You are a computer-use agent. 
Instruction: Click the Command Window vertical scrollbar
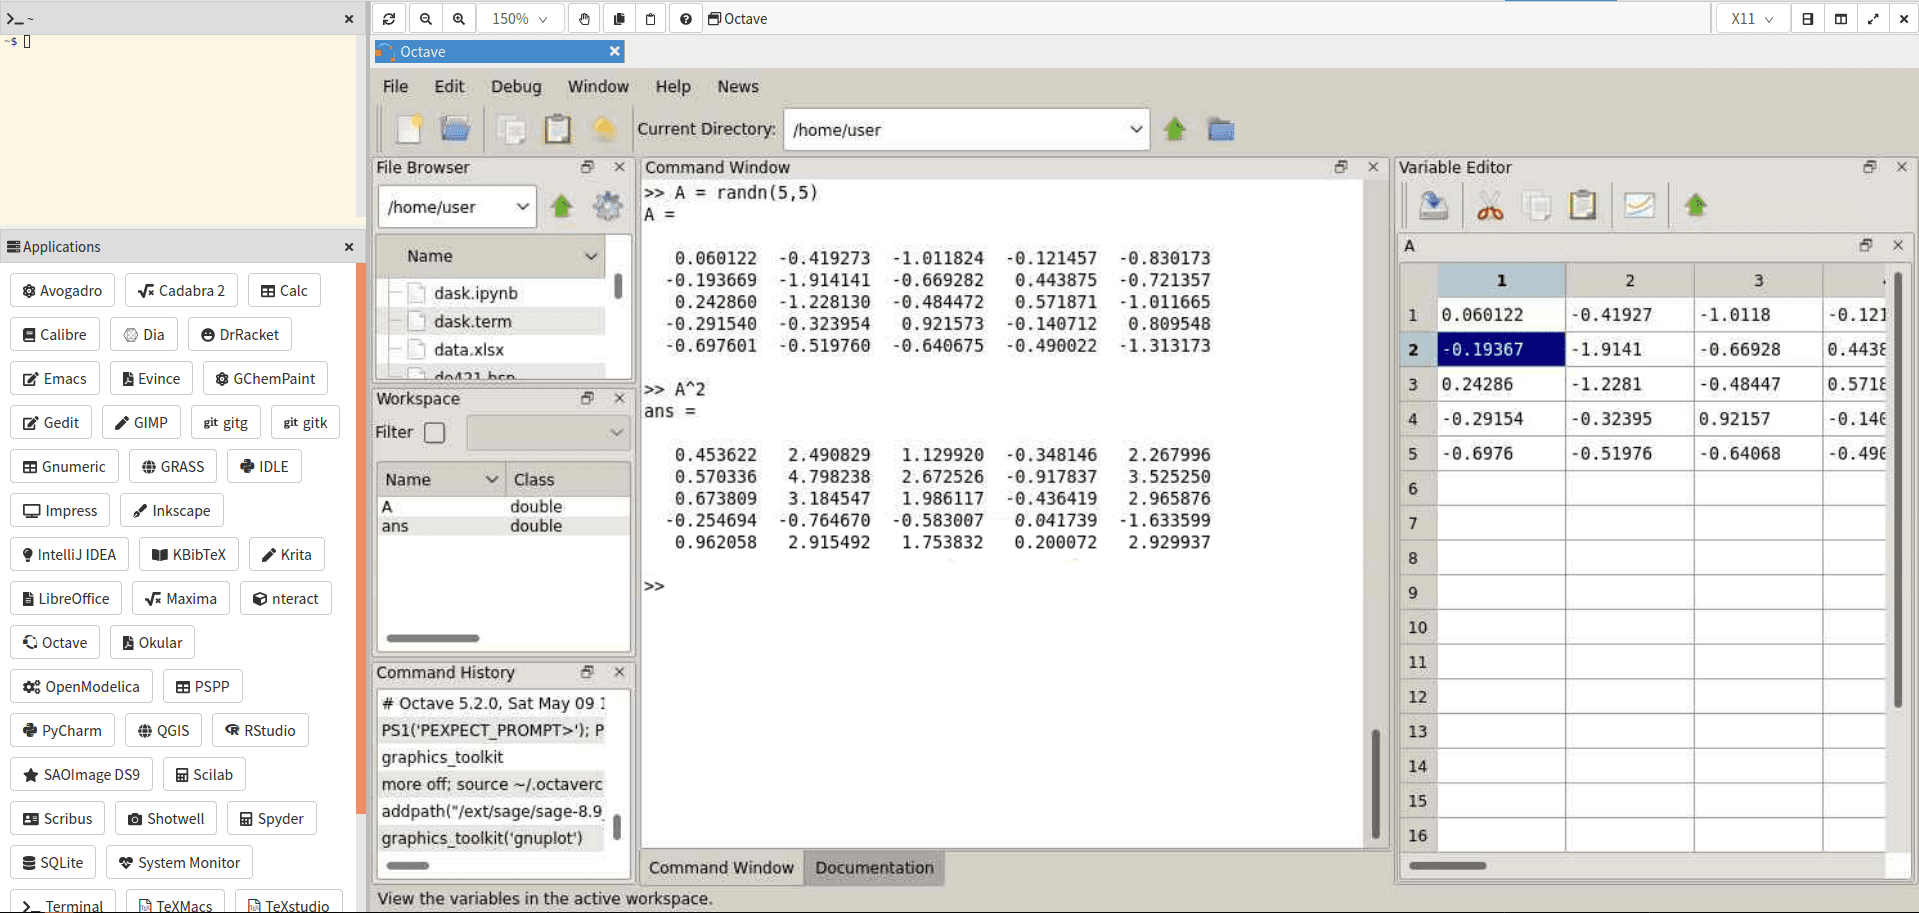pos(1375,783)
